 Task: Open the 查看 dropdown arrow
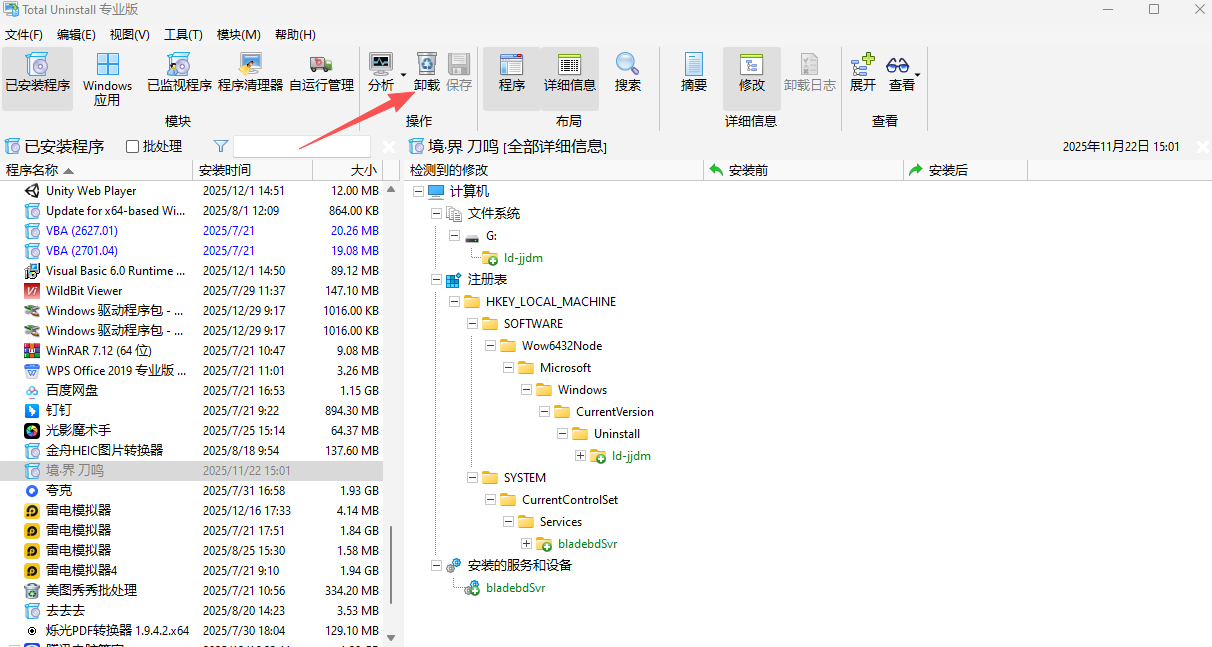[915, 75]
